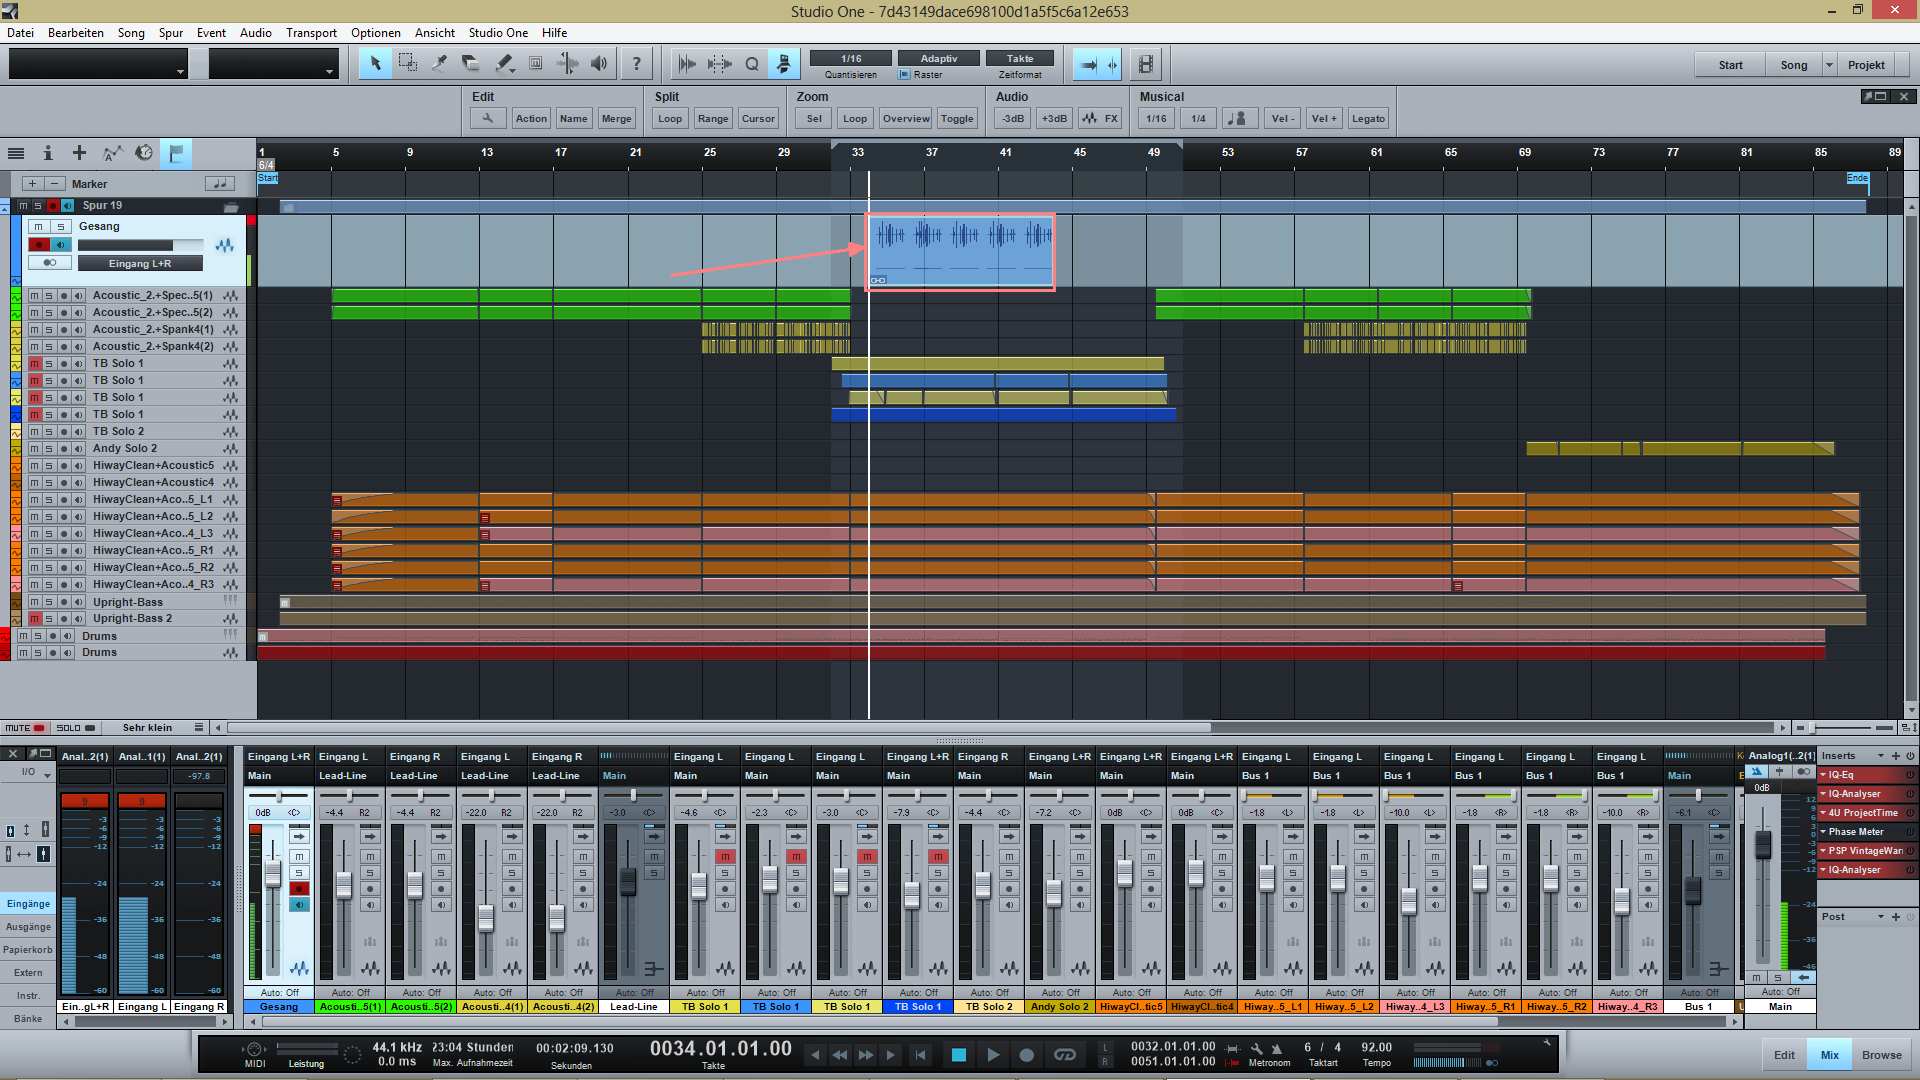Click the note-person icon in Musical macros
The width and height of the screenshot is (1920, 1080).
(x=1240, y=118)
